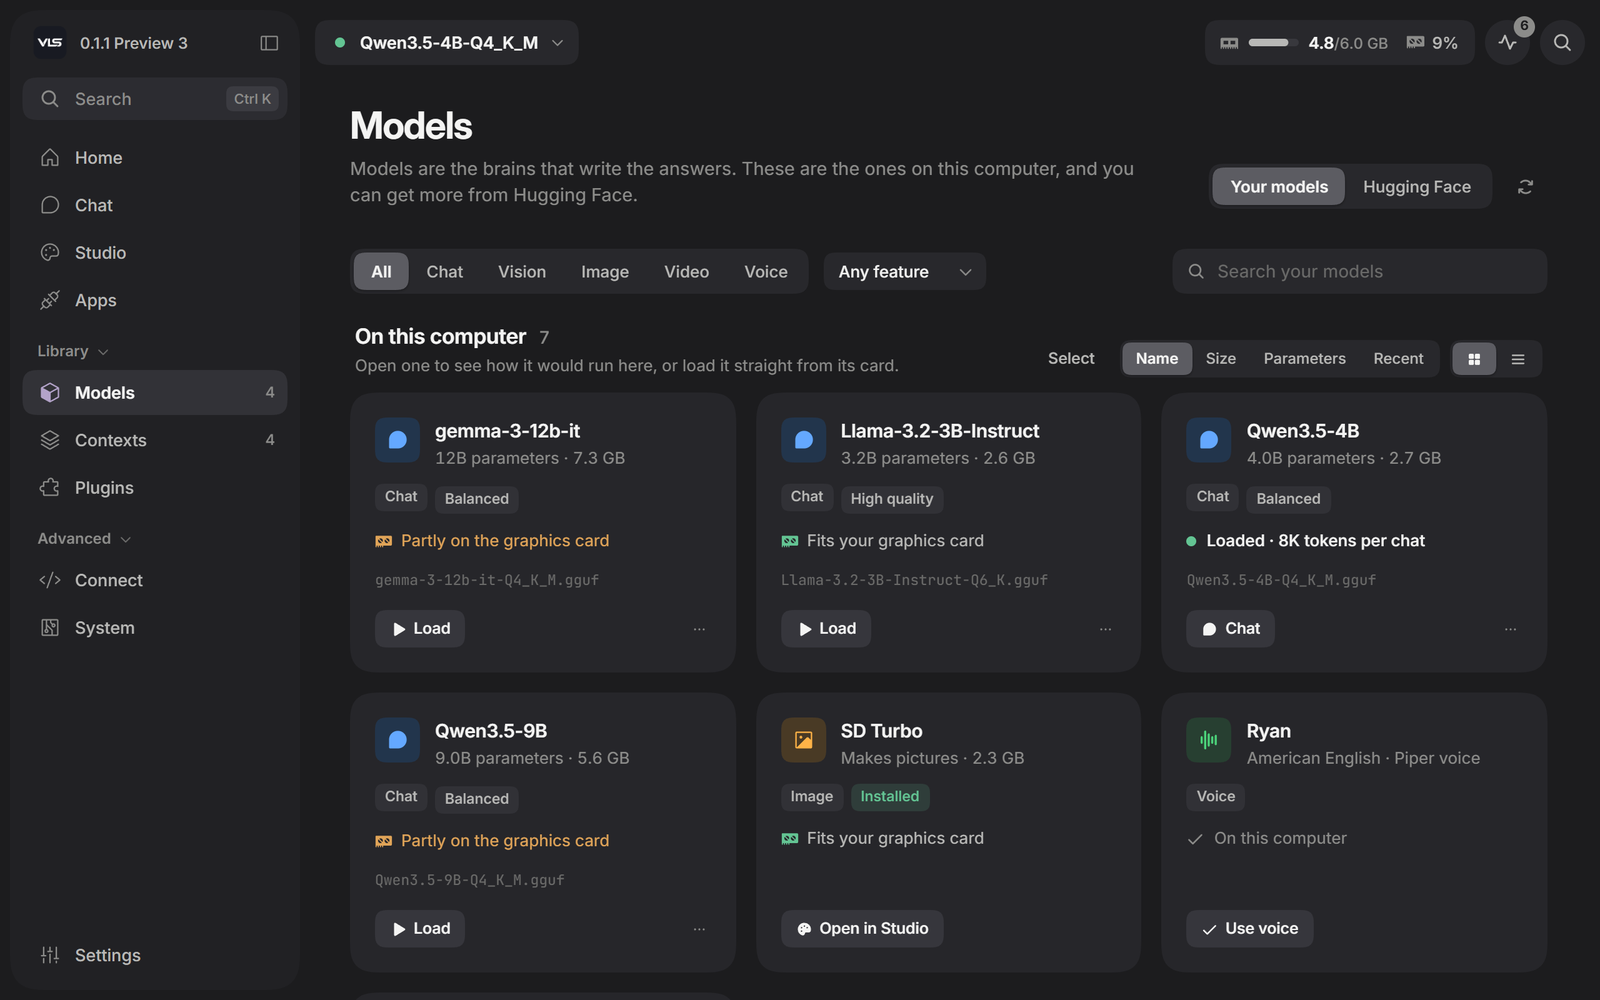The width and height of the screenshot is (1600, 1000).
Task: Filter models by Vision tab
Action: pyautogui.click(x=522, y=272)
